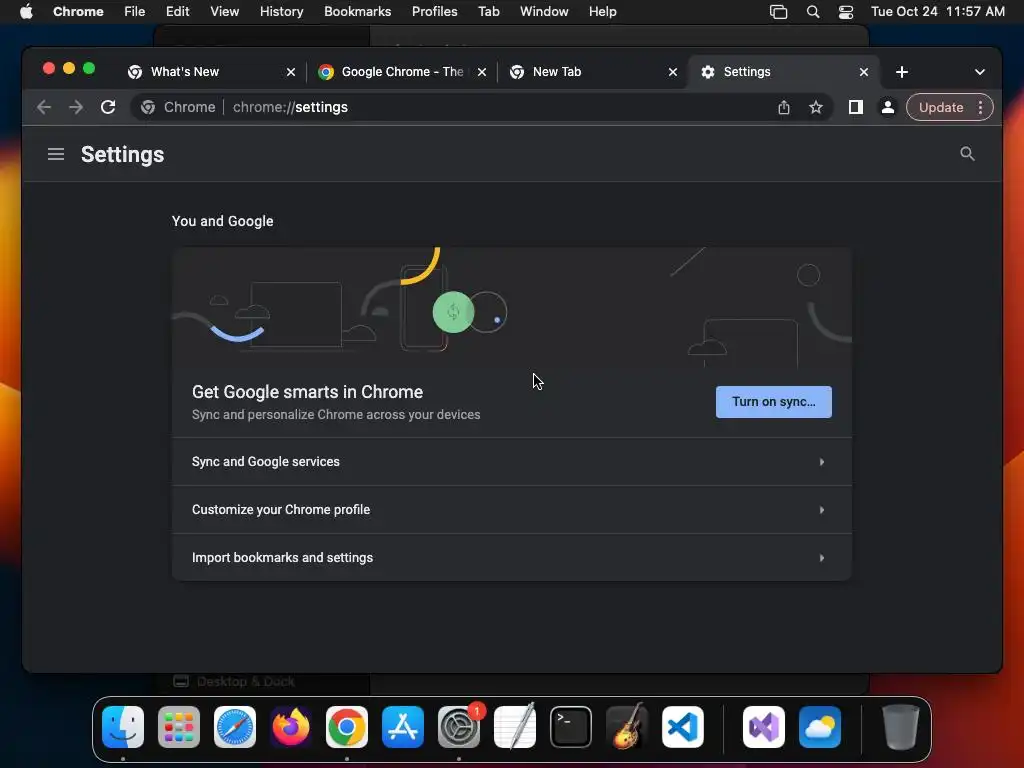Open App Store from the Dock
This screenshot has width=1024, height=768.
point(403,727)
